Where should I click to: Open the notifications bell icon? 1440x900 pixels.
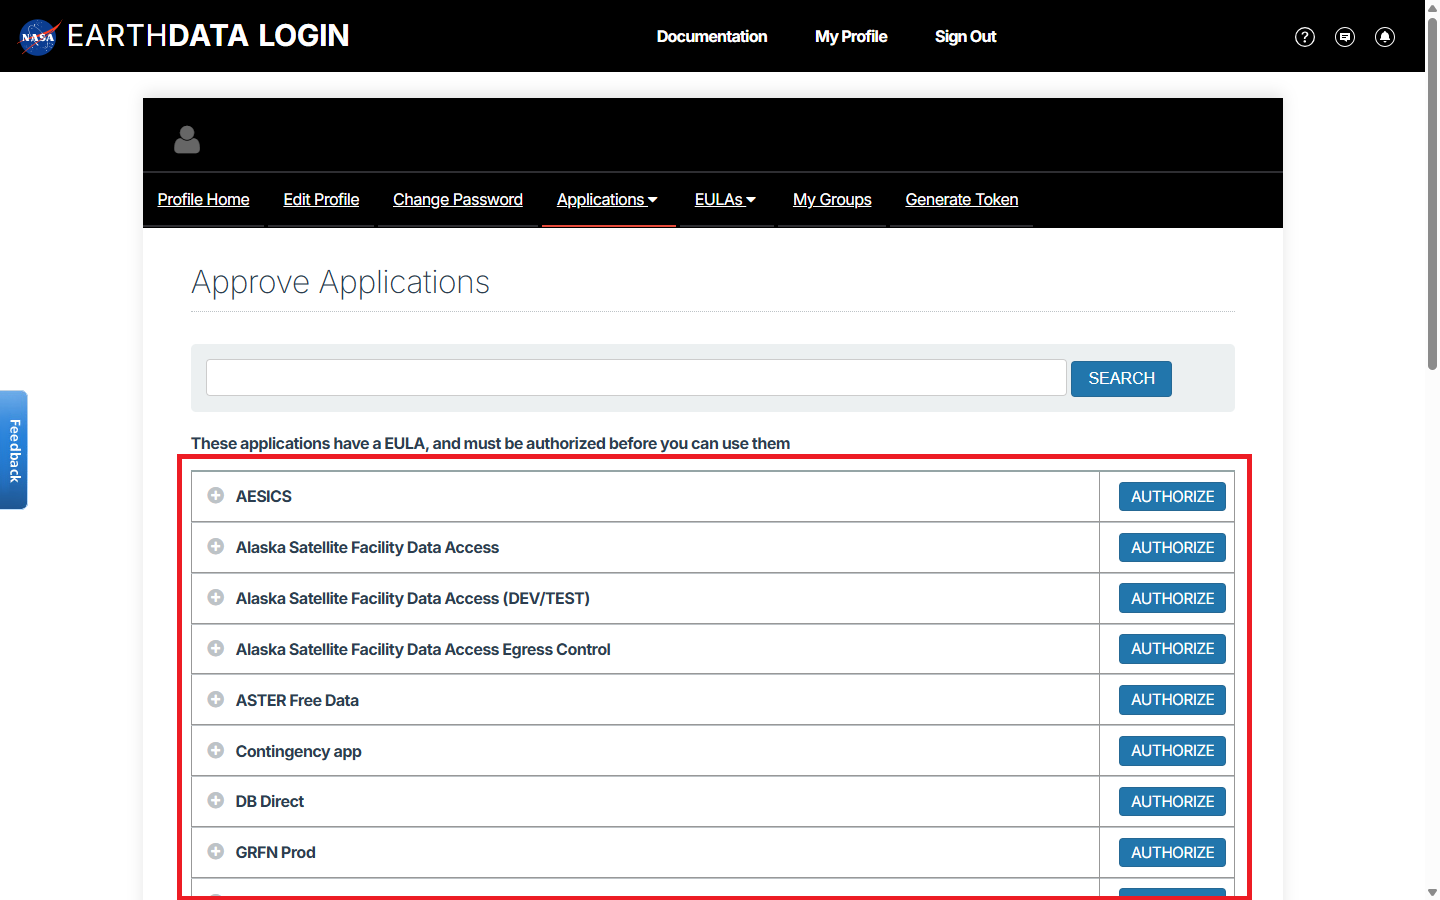1385,37
